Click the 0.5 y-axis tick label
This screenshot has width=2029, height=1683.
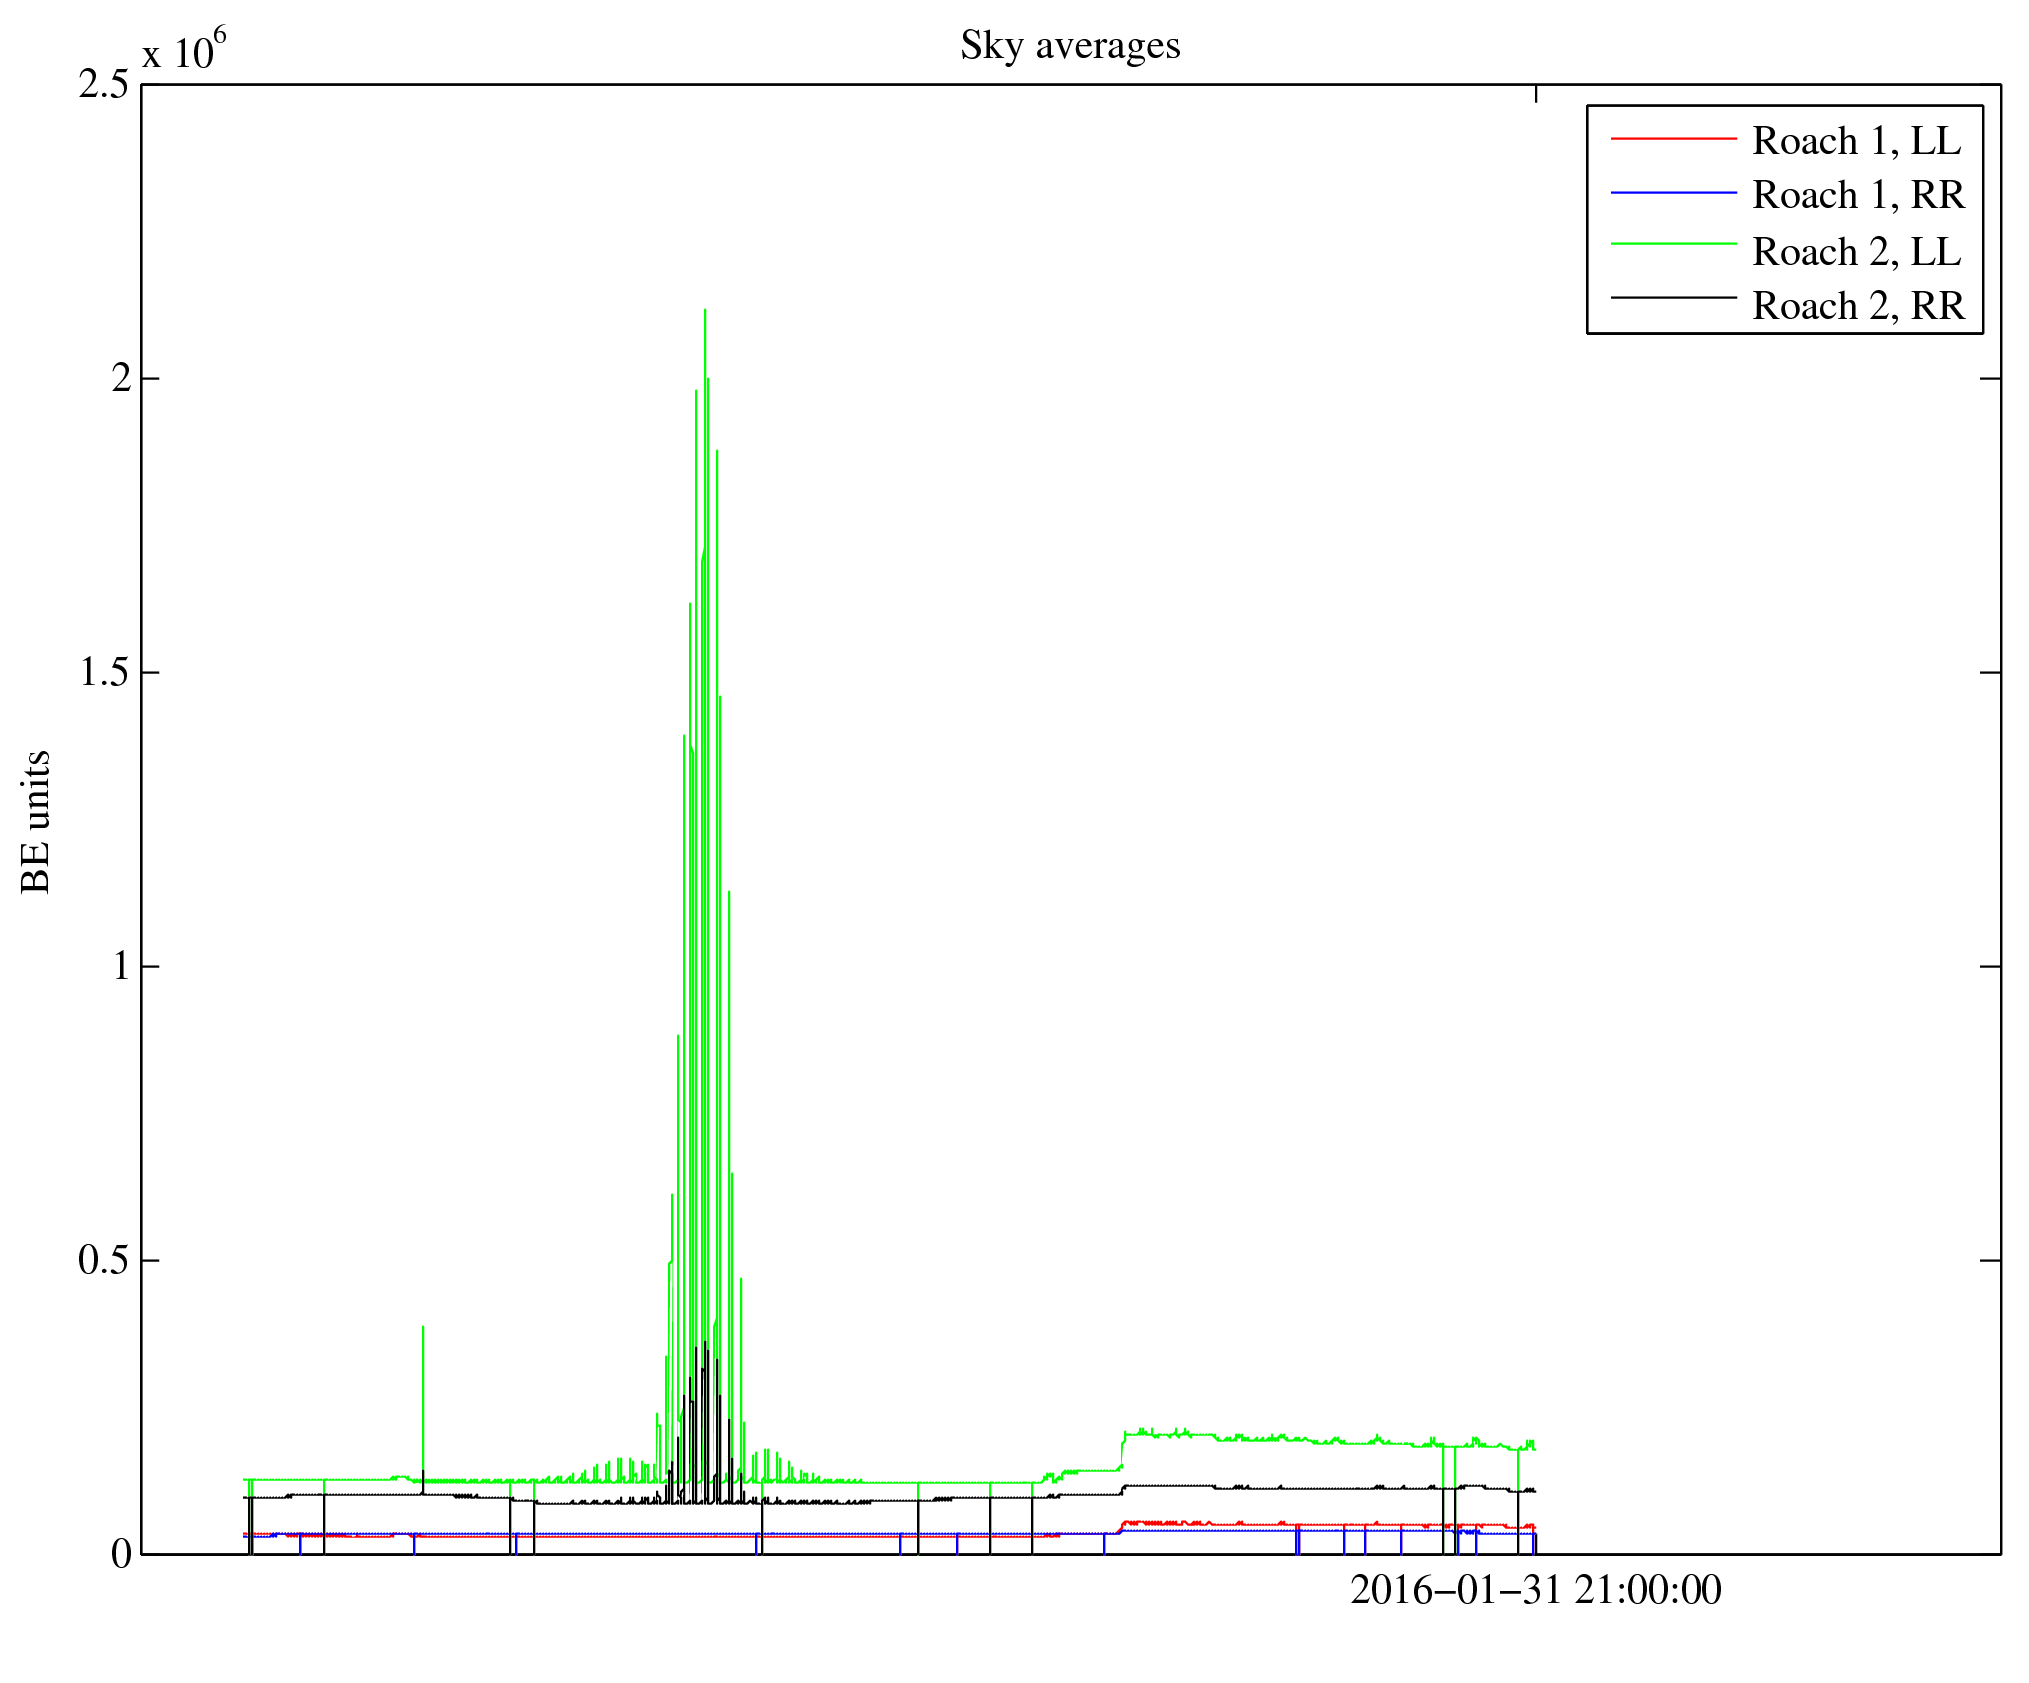pos(104,1261)
